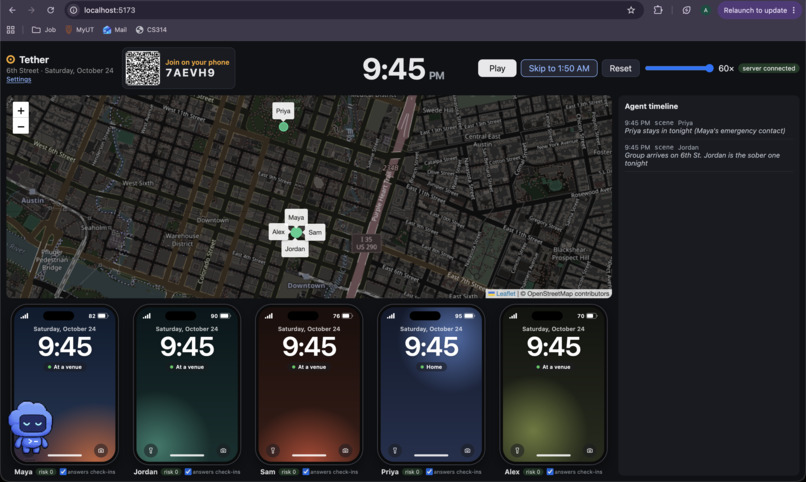Open the browser extensions puzzle icon
The height and width of the screenshot is (482, 806).
658,10
